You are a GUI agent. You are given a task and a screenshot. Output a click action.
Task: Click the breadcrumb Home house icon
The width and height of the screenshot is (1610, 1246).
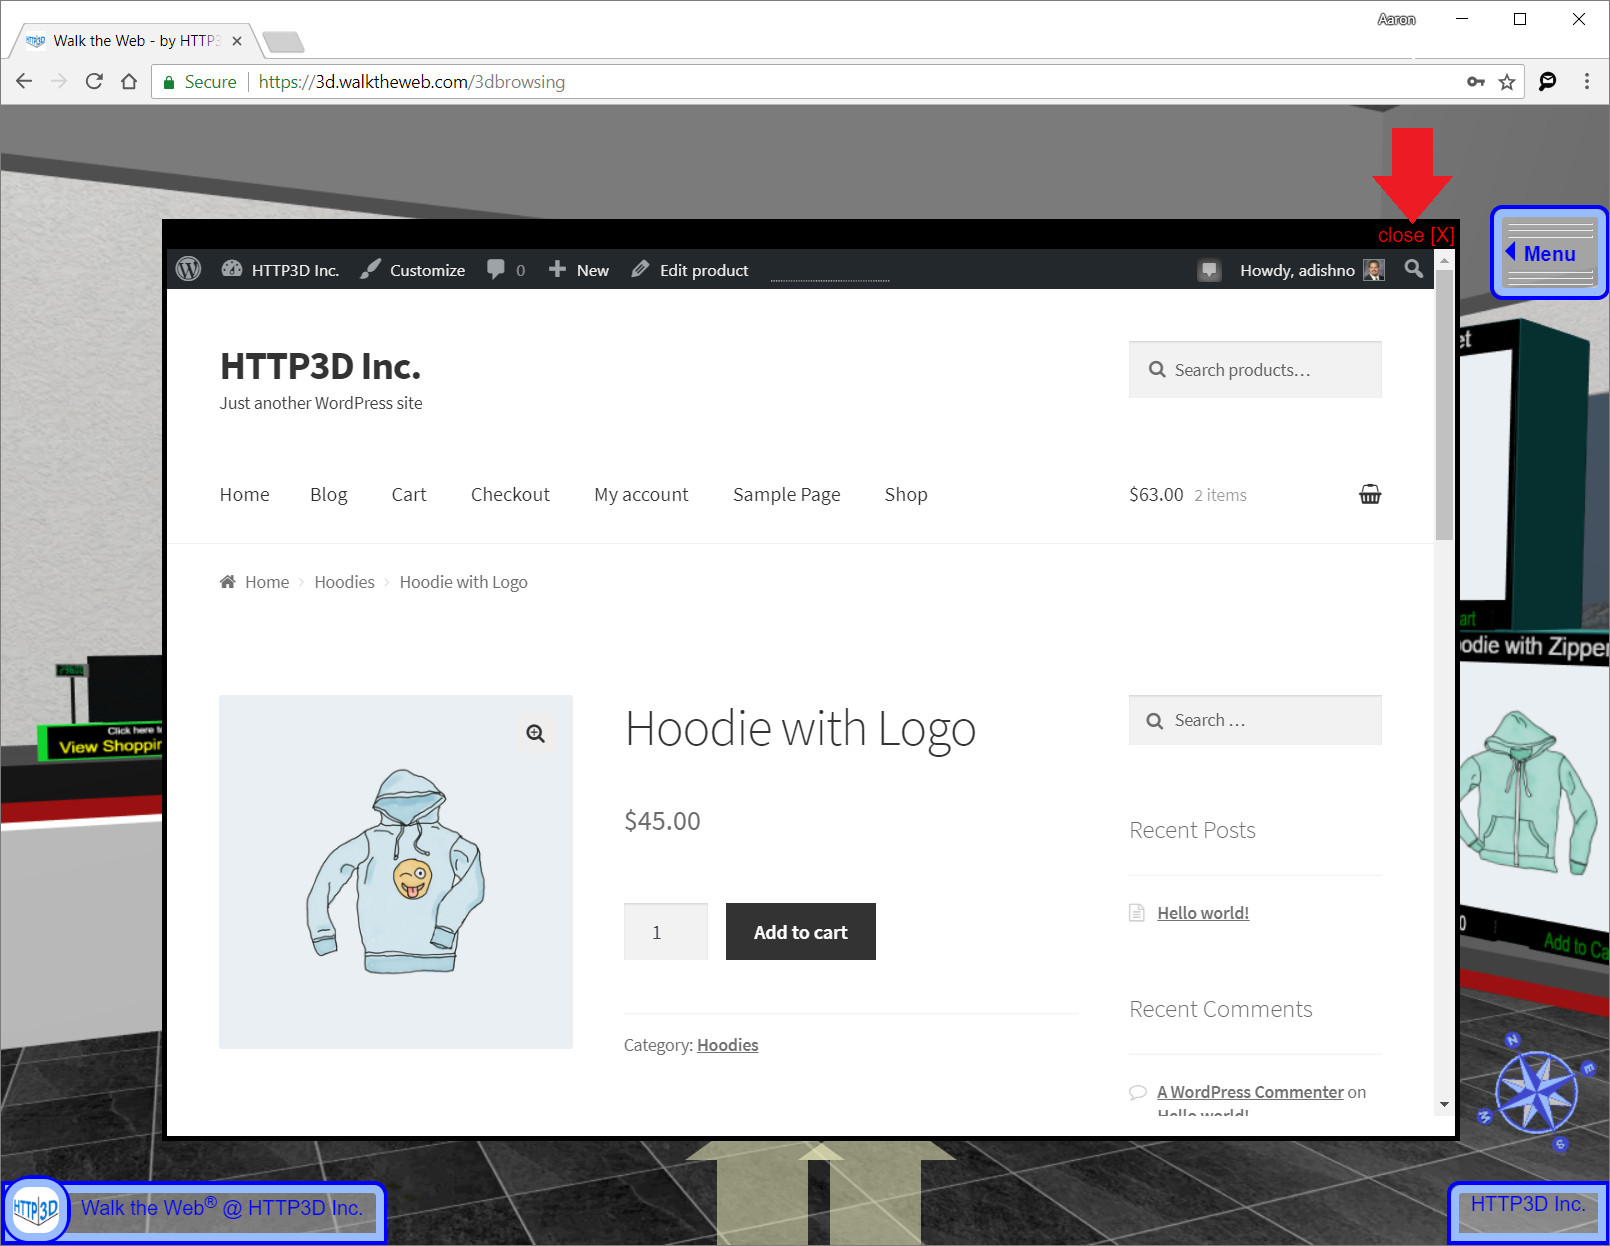(x=228, y=582)
